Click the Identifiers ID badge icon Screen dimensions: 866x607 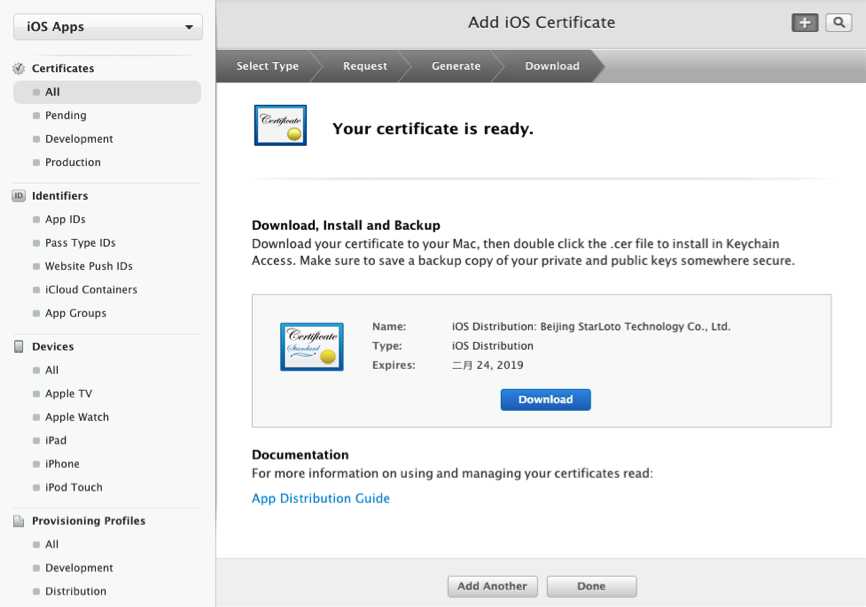pyautogui.click(x=19, y=196)
